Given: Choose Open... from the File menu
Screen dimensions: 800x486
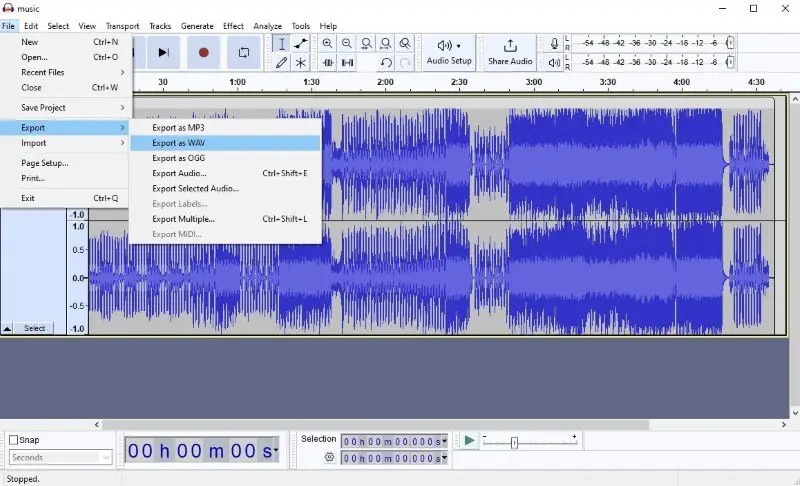Looking at the screenshot, I should pyautogui.click(x=65, y=57).
